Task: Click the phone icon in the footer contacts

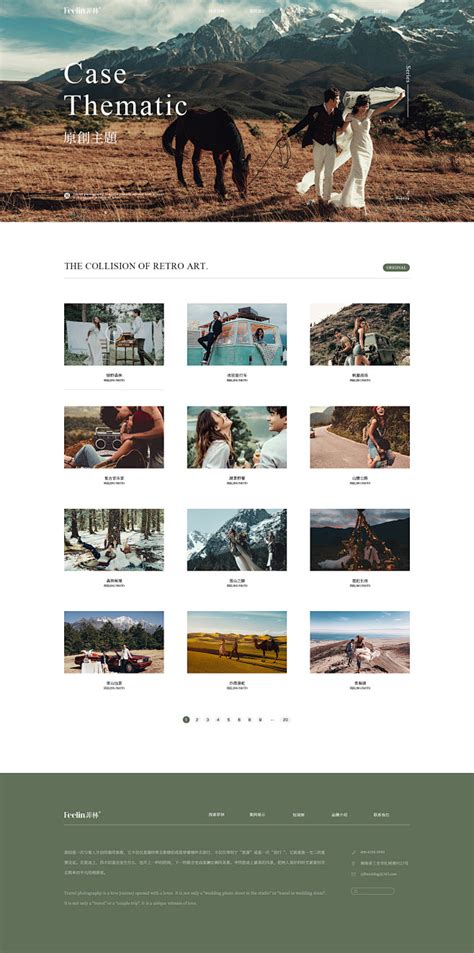Action: click(354, 852)
